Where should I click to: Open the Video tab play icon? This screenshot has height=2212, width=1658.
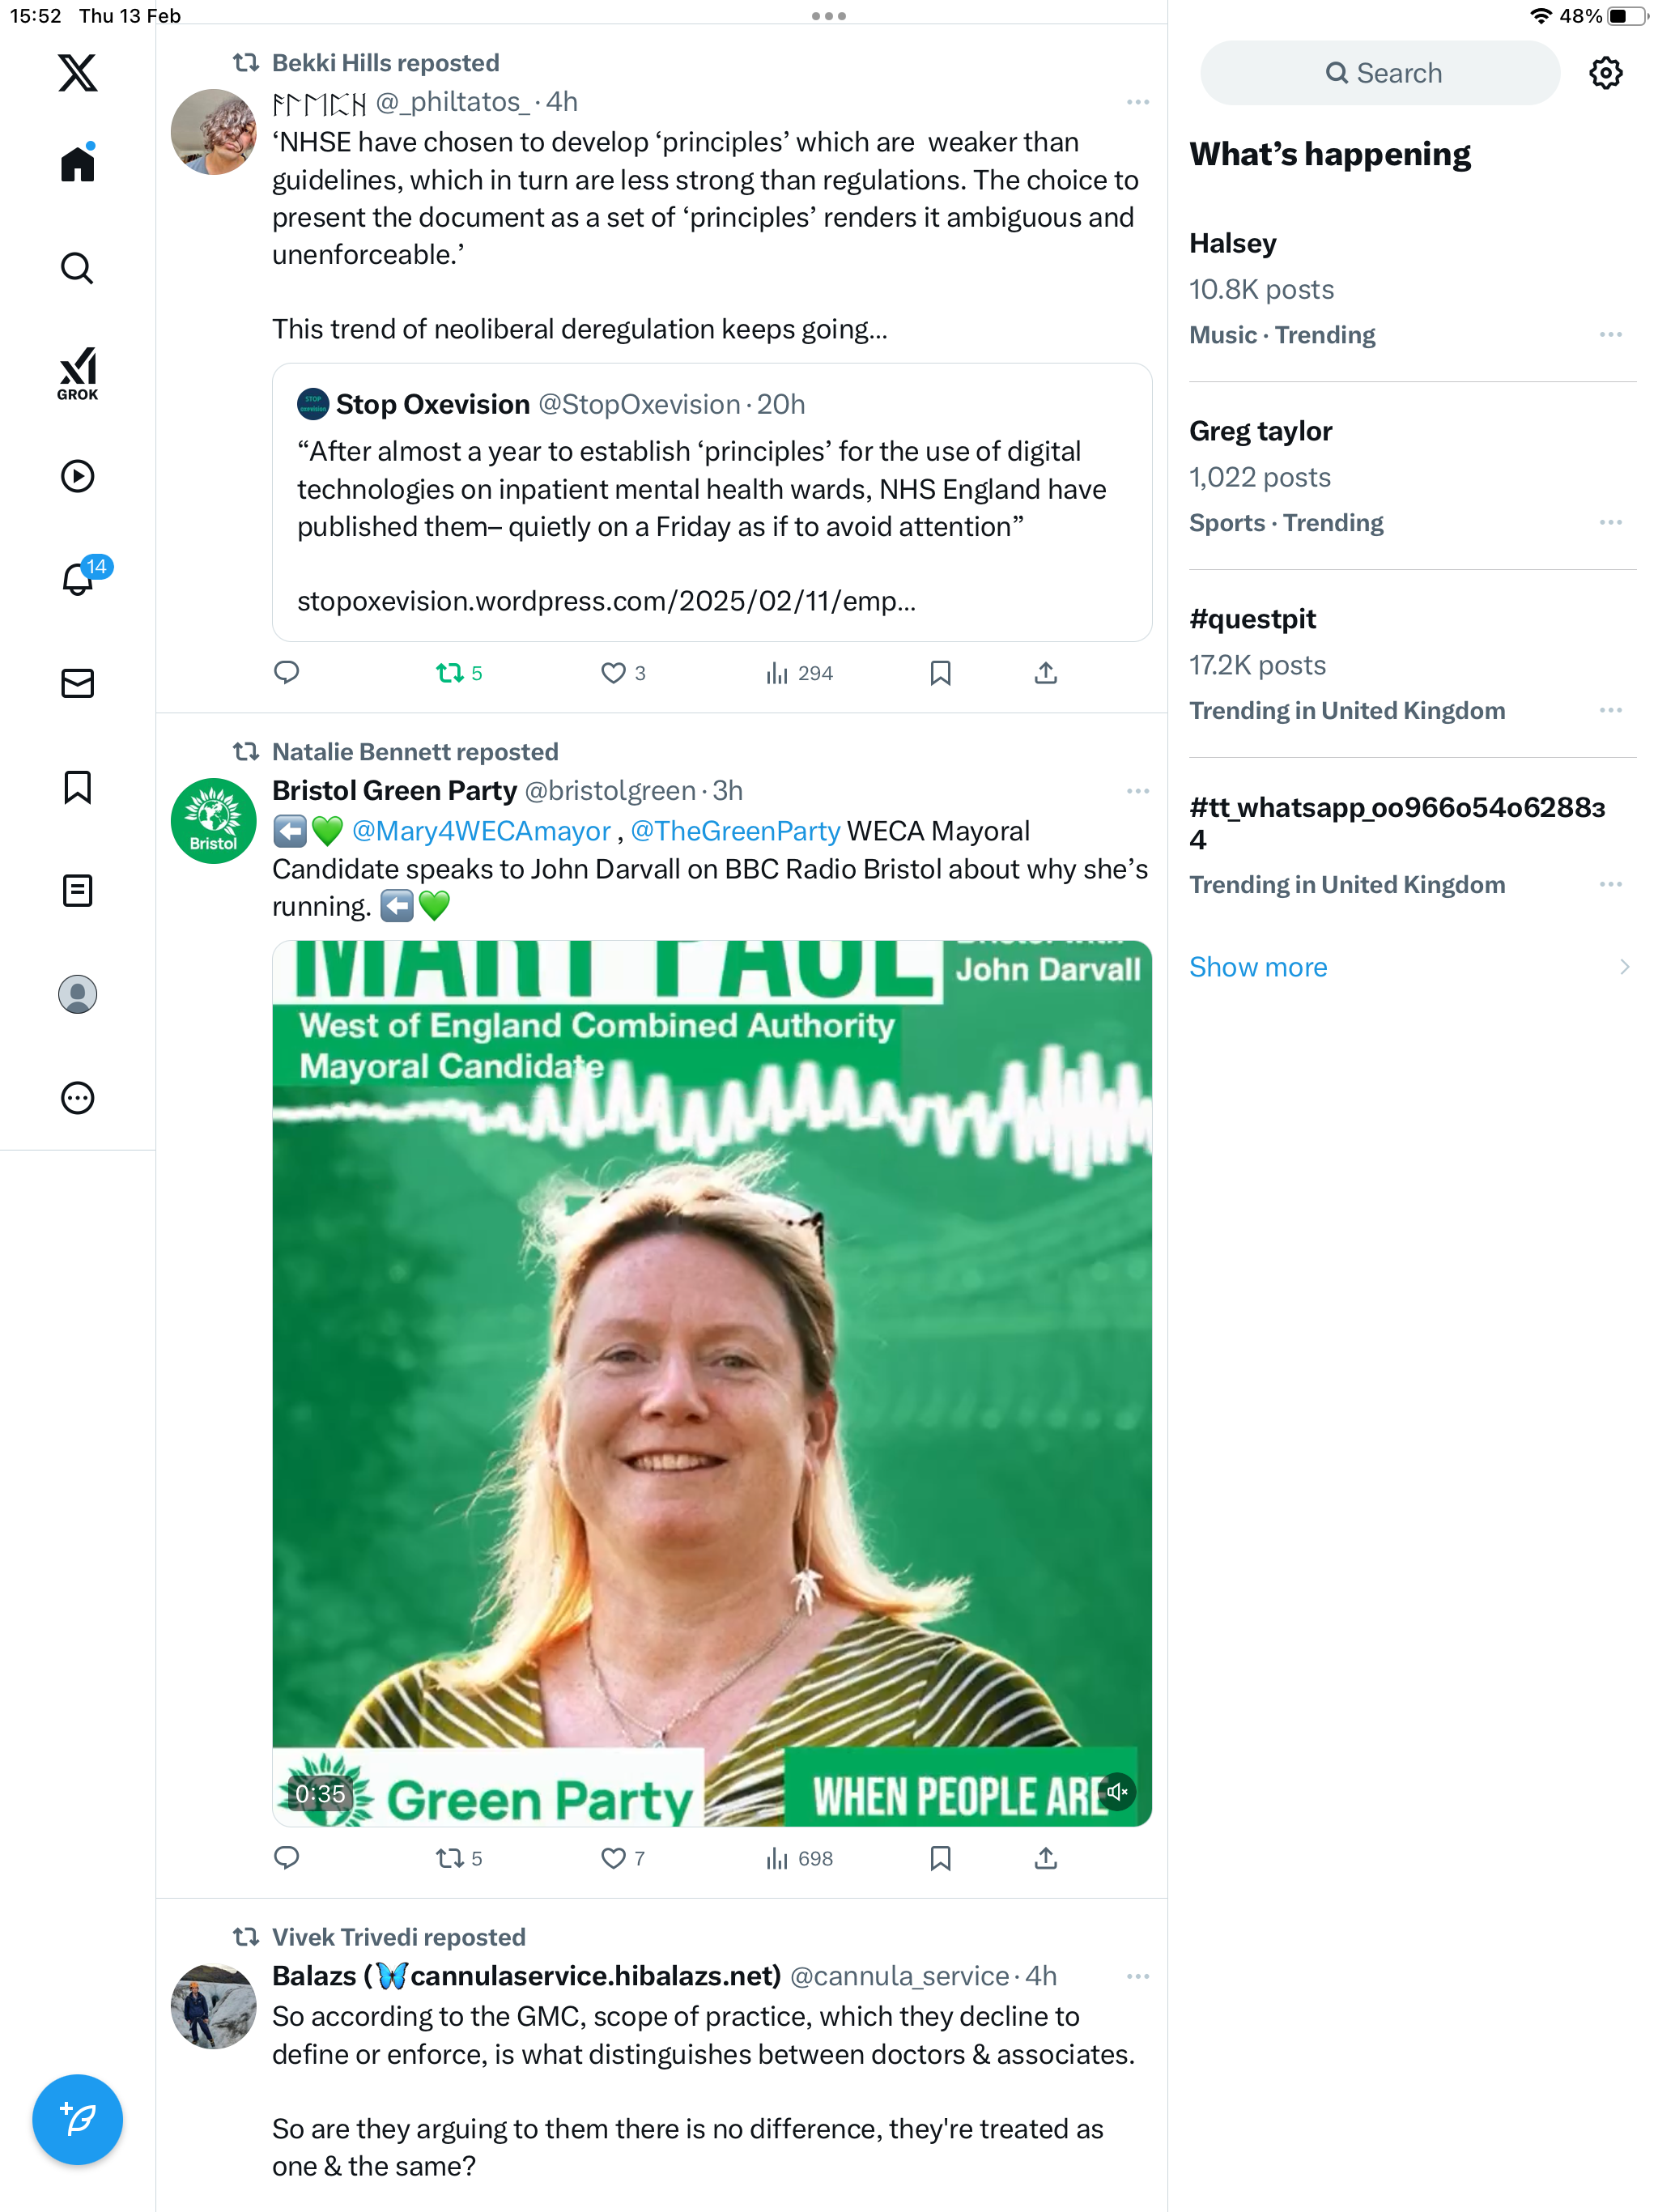77,476
